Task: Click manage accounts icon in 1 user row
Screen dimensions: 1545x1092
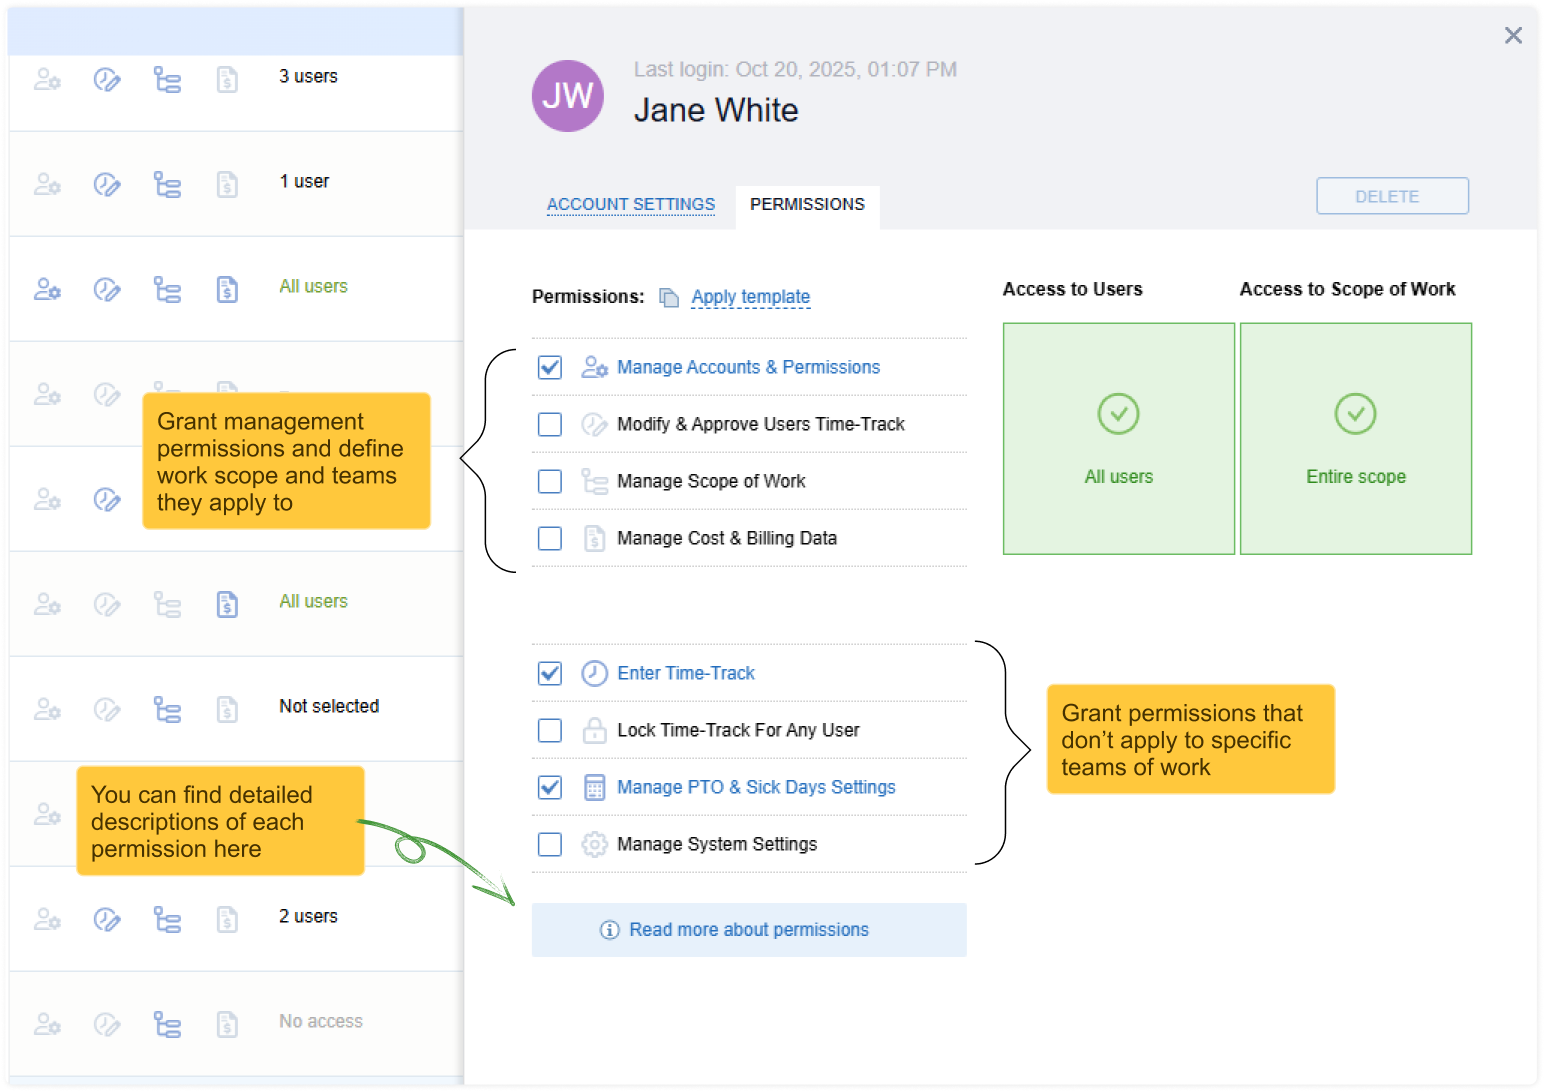Action: [47, 184]
